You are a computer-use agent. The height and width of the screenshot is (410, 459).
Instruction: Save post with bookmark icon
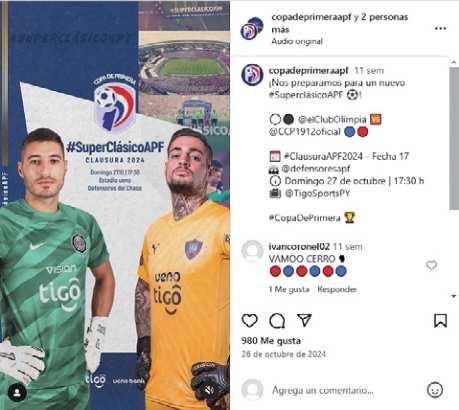point(440,321)
